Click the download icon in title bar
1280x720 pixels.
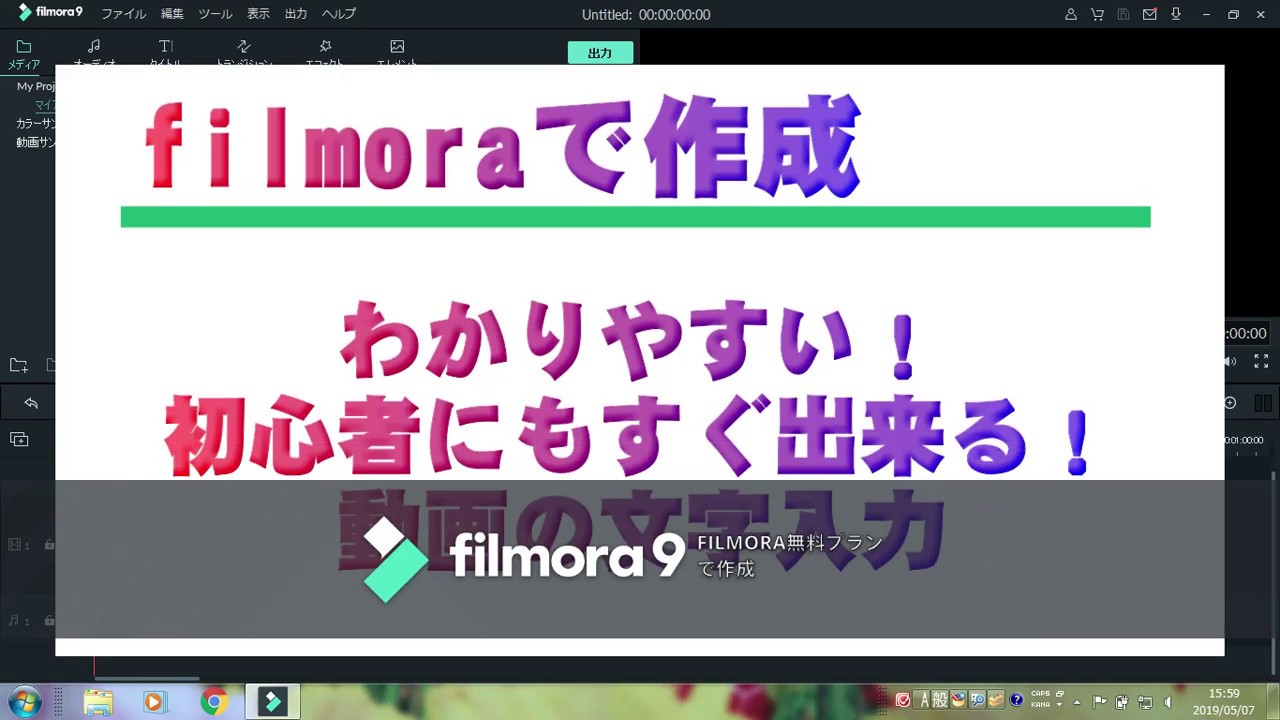point(1176,14)
